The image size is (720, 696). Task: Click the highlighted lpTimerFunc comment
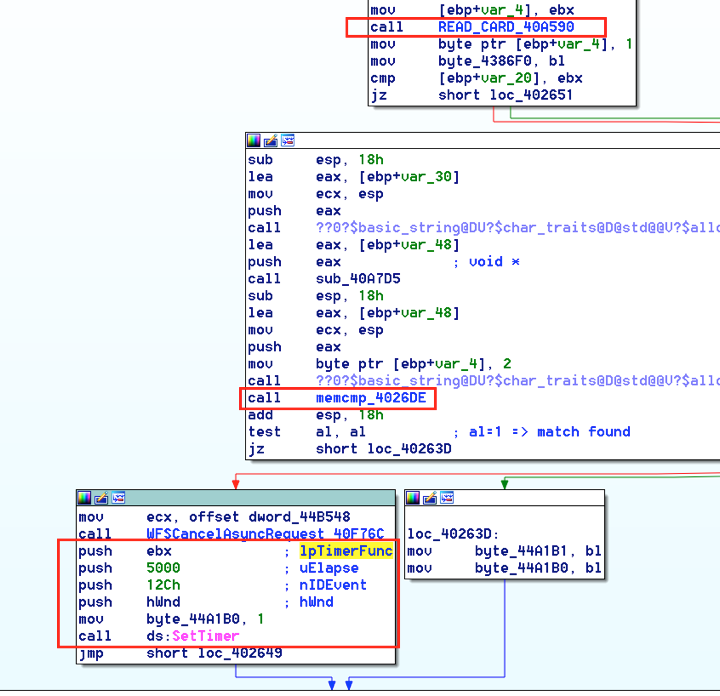[x=345, y=551]
